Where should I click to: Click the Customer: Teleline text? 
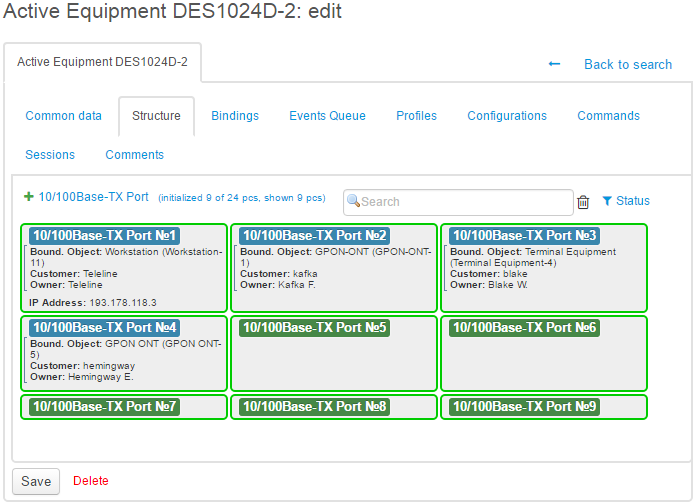coord(74,274)
